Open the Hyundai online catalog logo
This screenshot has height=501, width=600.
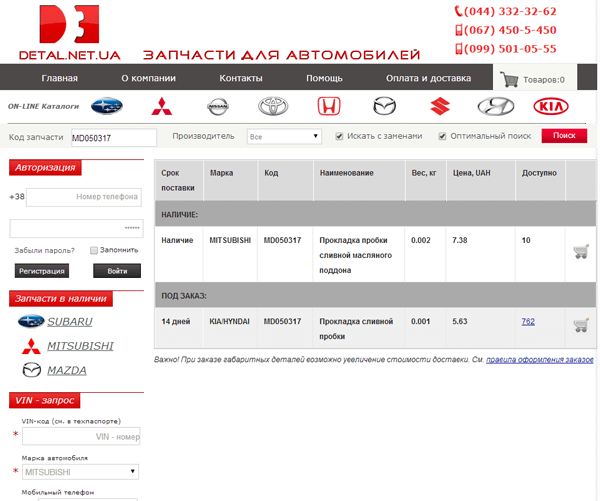click(x=496, y=106)
